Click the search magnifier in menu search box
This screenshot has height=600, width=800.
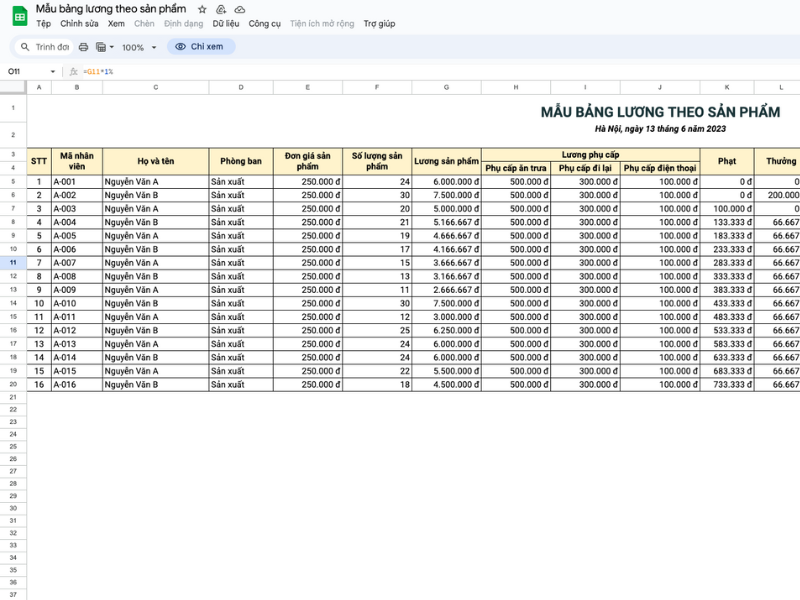pyautogui.click(x=25, y=47)
